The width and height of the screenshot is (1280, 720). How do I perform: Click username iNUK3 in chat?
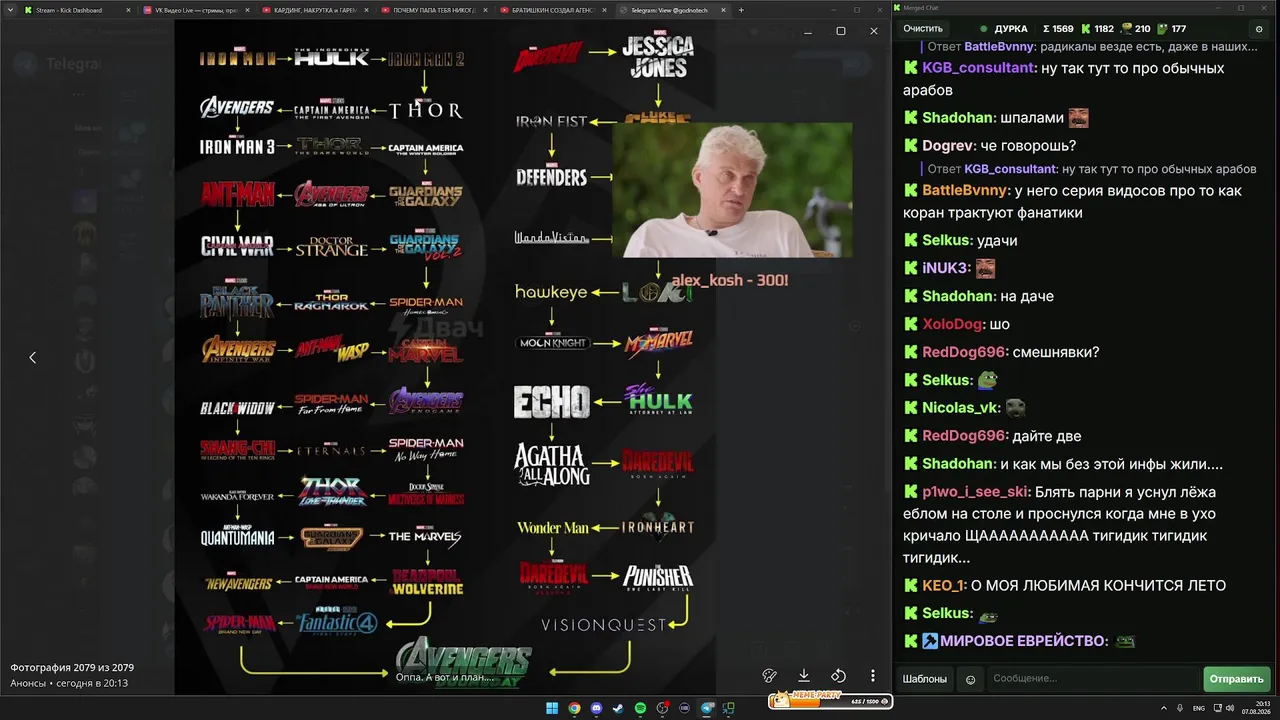click(x=945, y=268)
